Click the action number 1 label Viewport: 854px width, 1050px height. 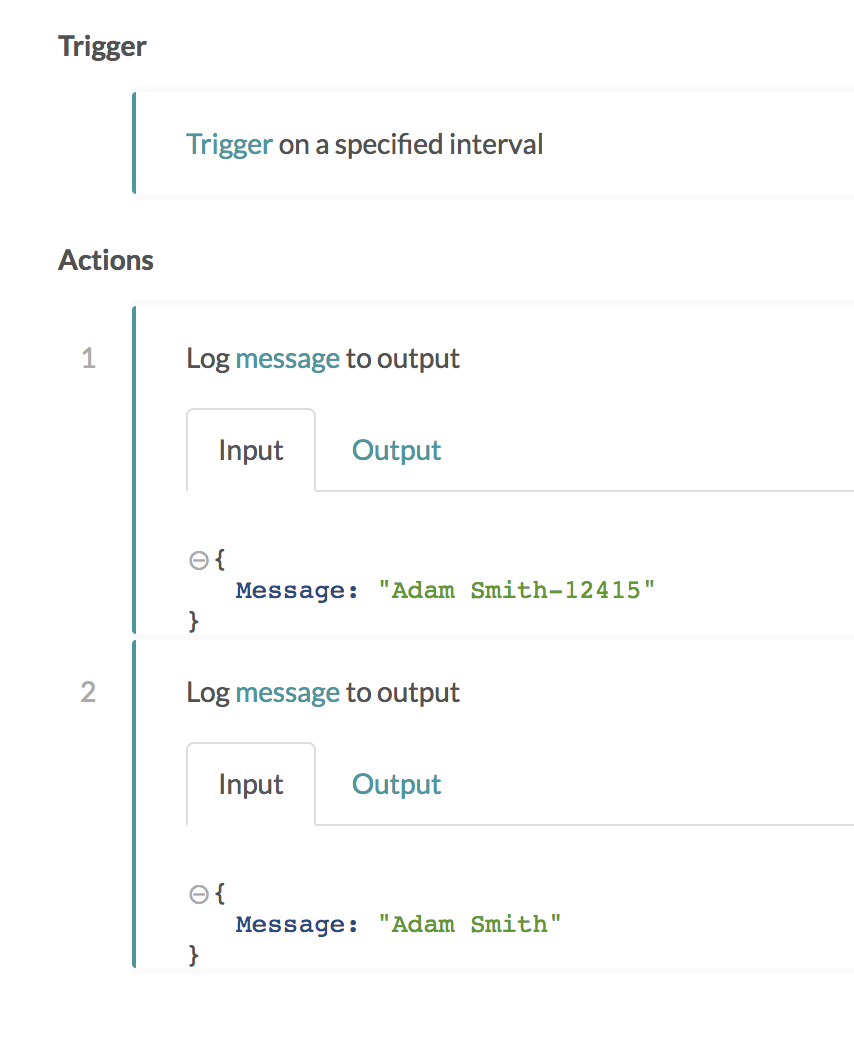(x=88, y=358)
